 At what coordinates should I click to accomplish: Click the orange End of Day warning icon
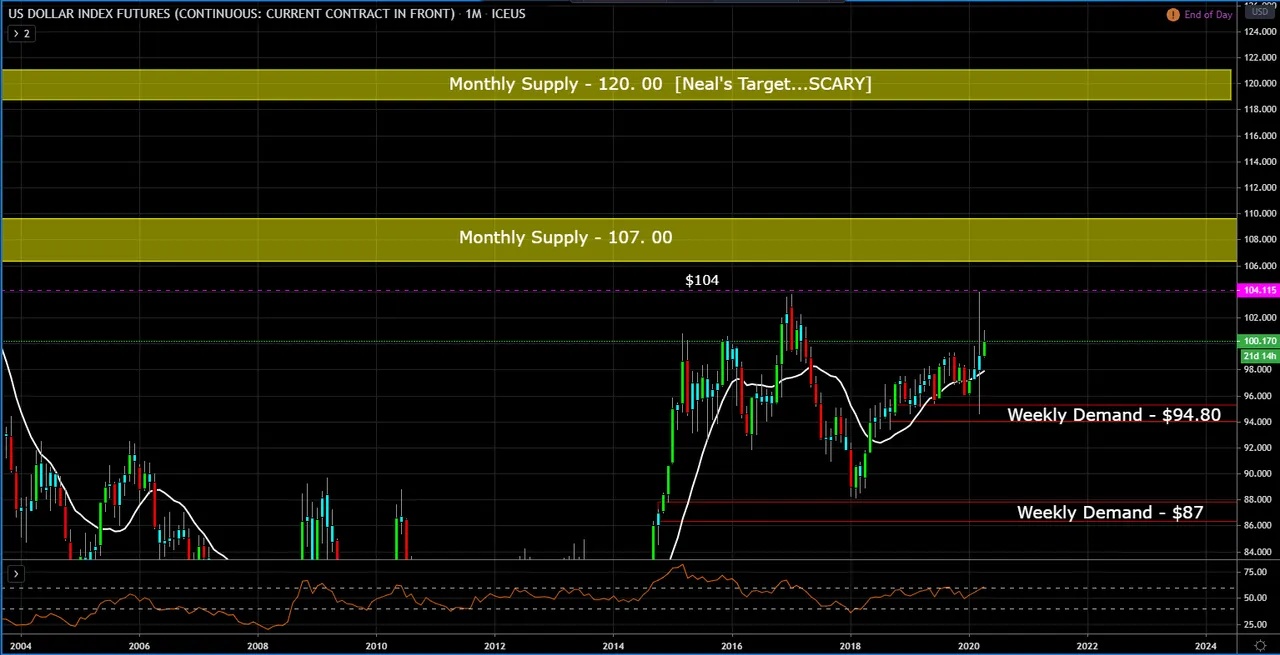1173,15
